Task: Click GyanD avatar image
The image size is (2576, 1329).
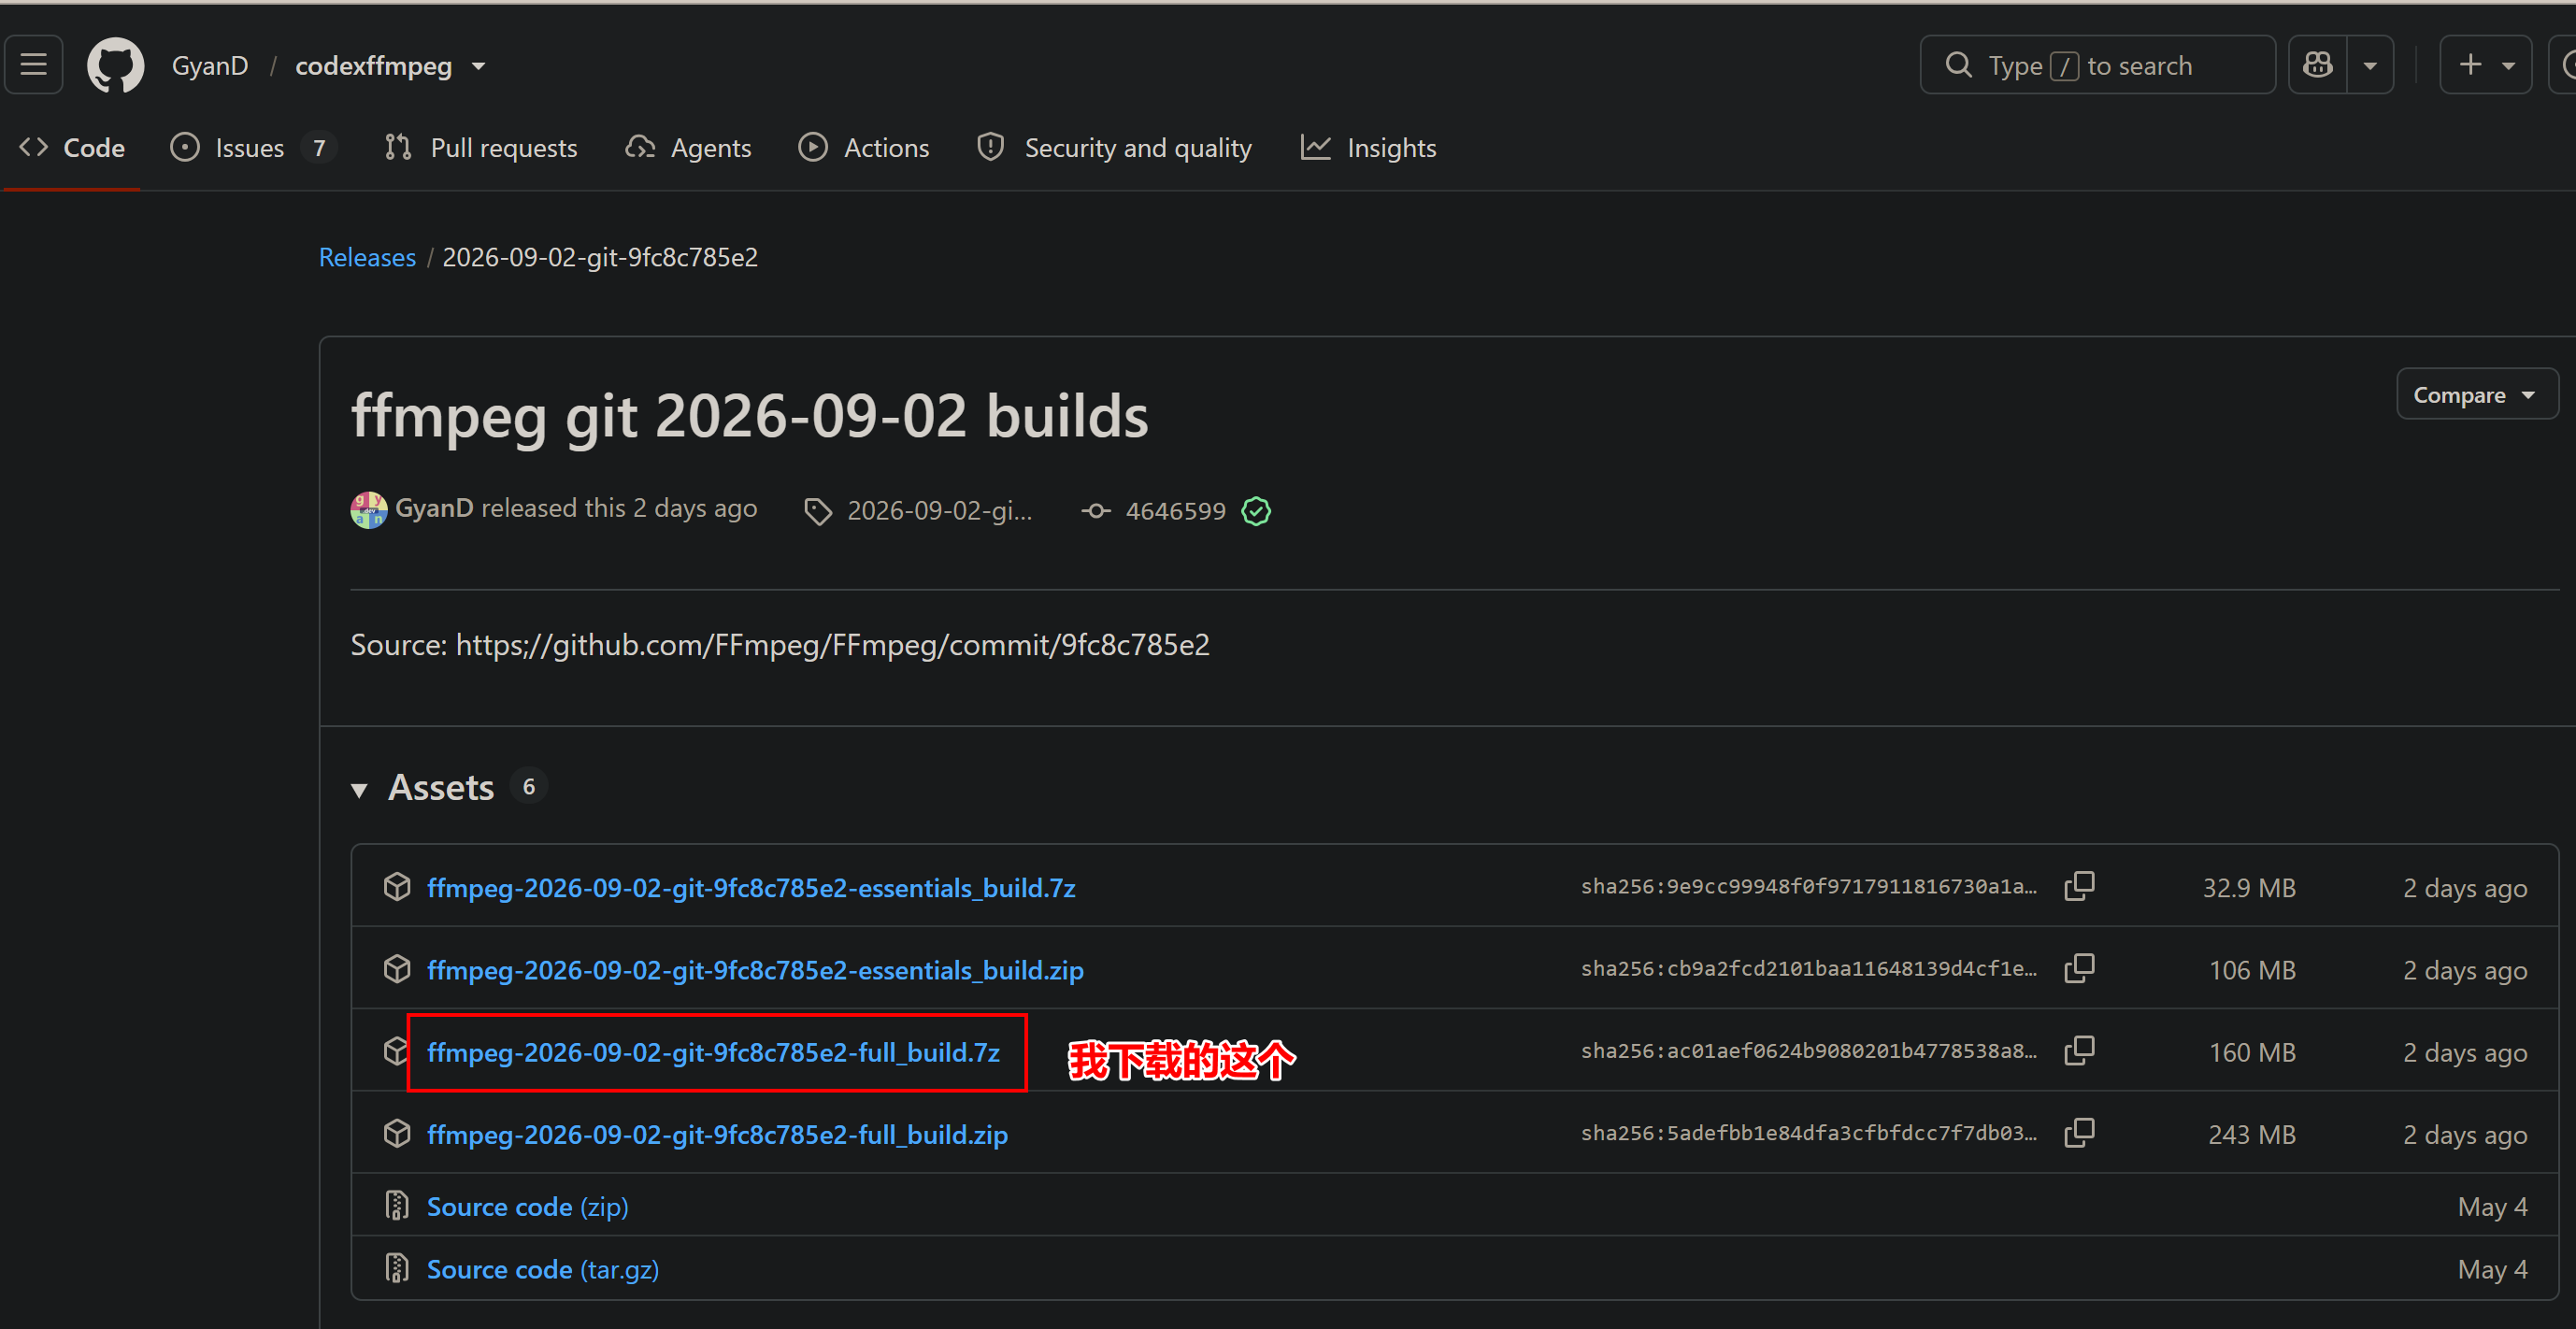Action: [369, 510]
